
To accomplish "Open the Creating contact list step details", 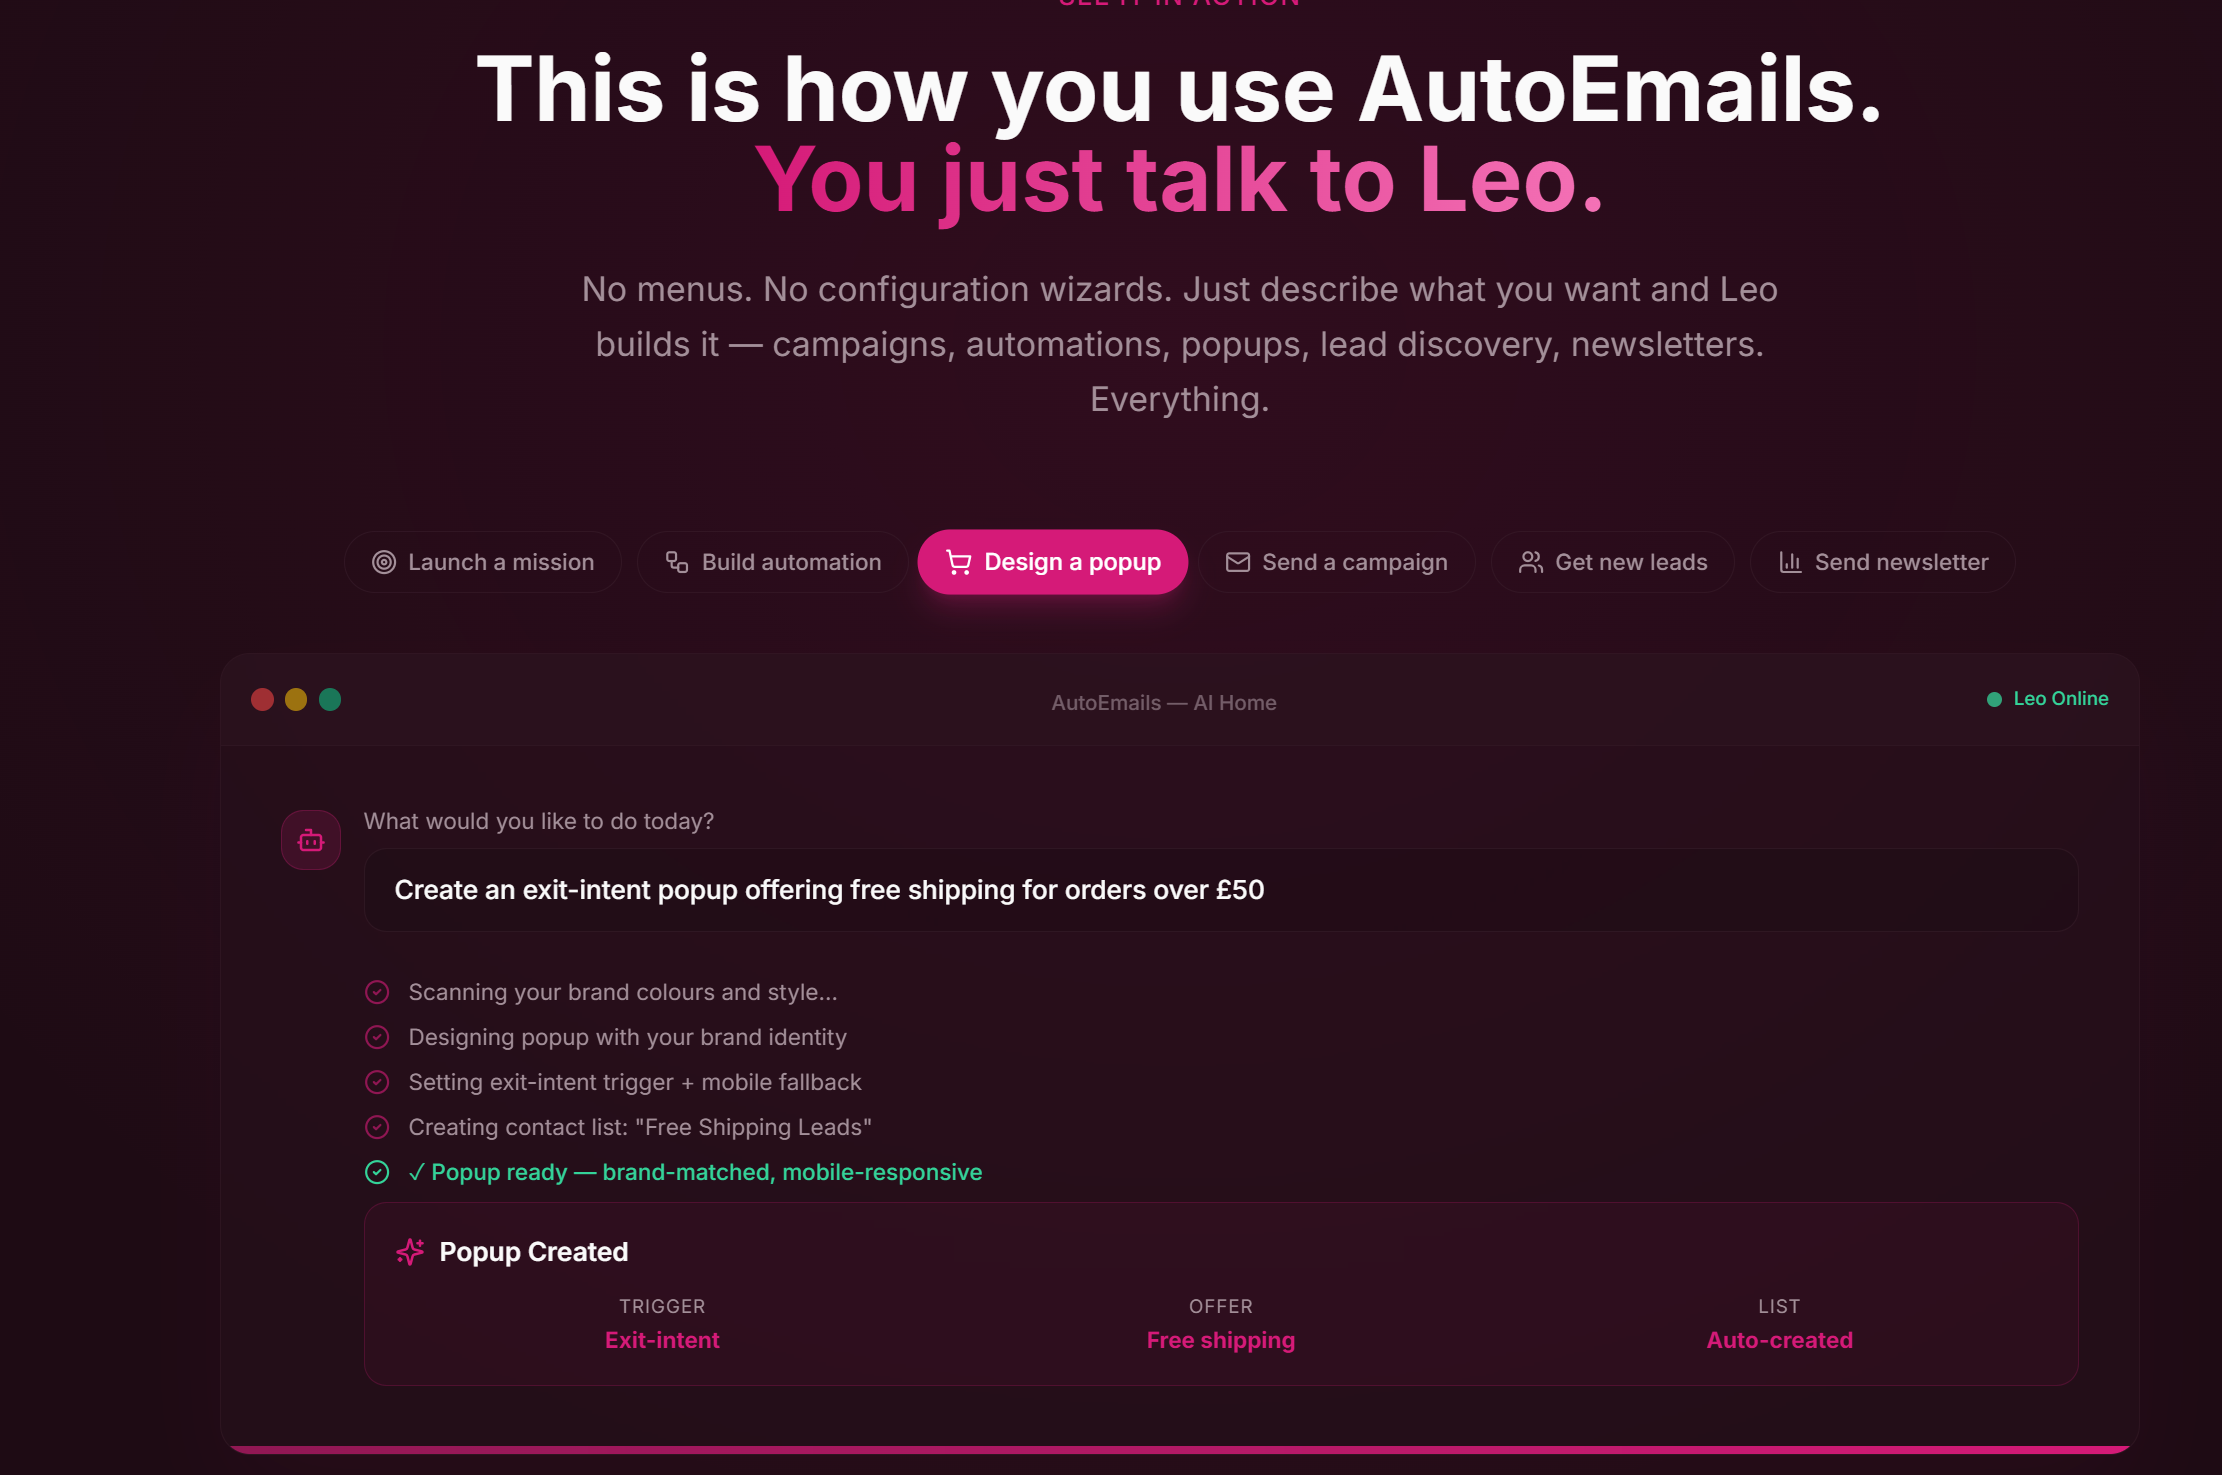I will pyautogui.click(x=640, y=1127).
